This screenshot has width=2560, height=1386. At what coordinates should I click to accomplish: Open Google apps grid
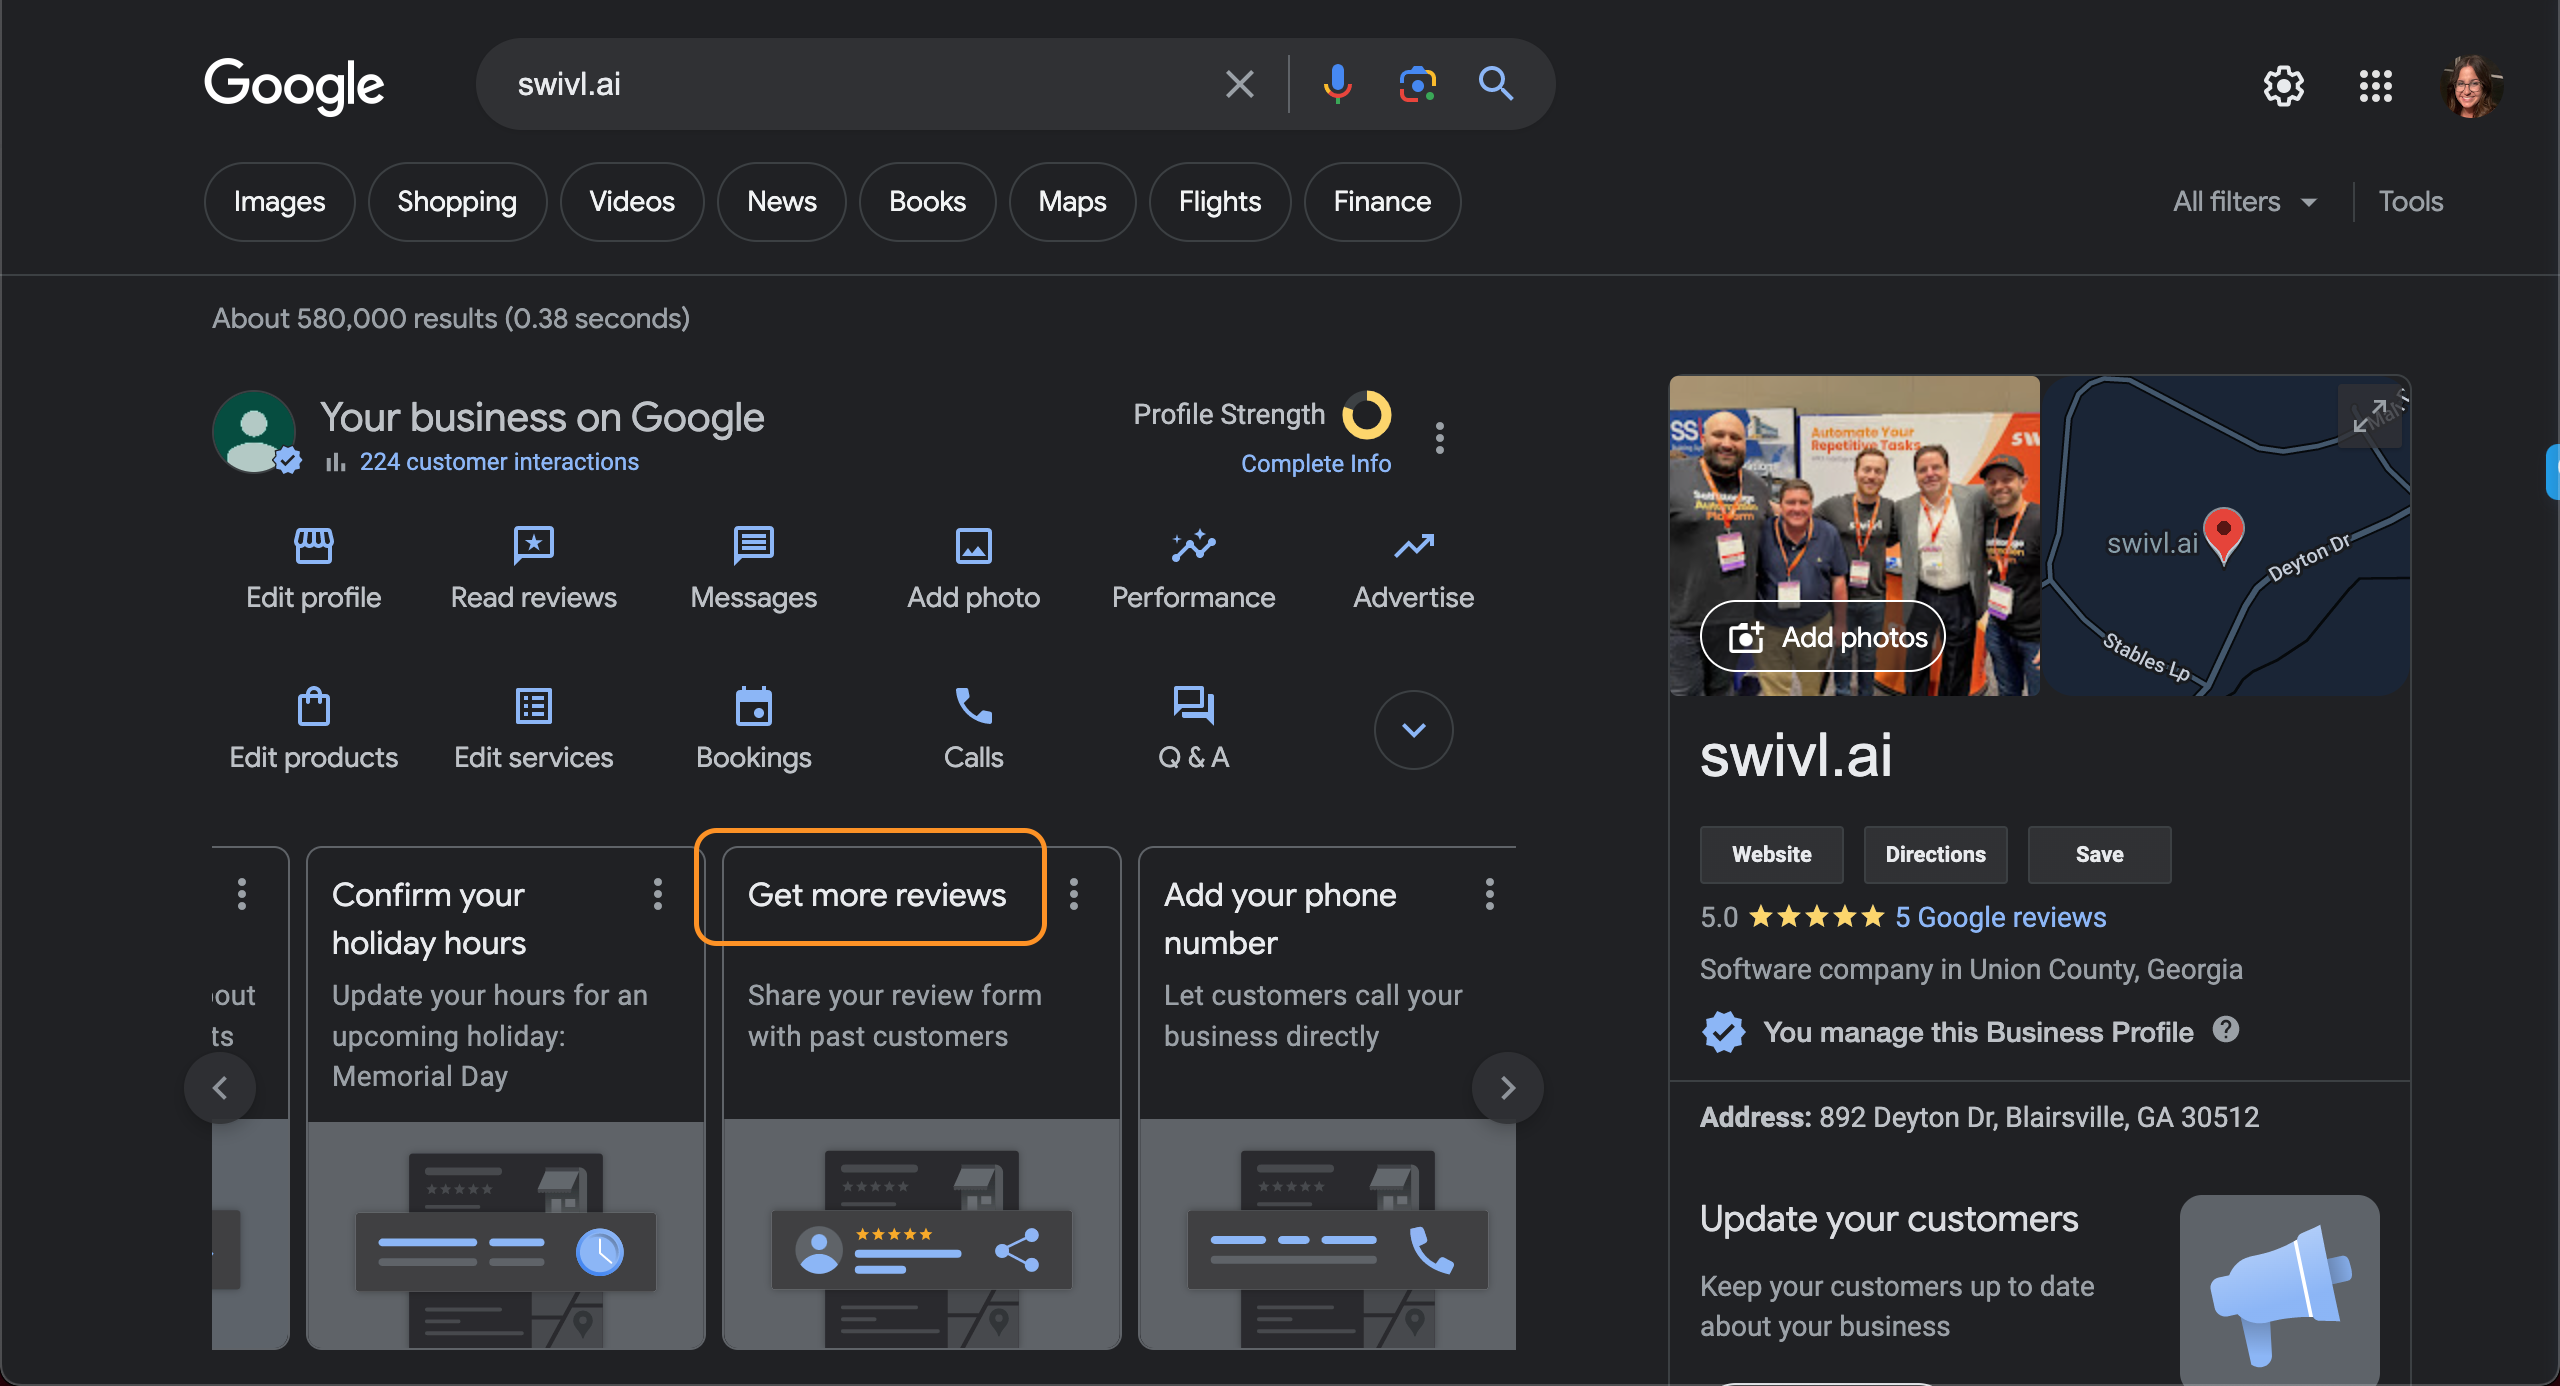point(2375,86)
